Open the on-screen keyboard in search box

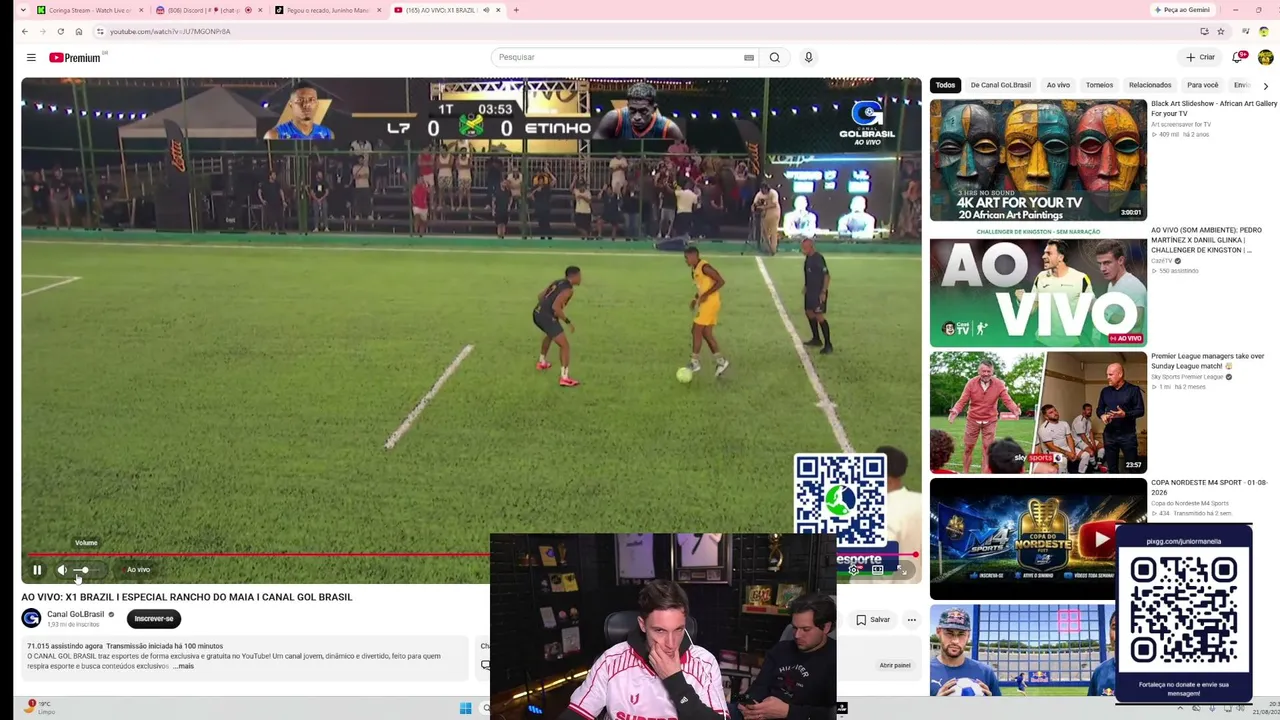tap(749, 58)
